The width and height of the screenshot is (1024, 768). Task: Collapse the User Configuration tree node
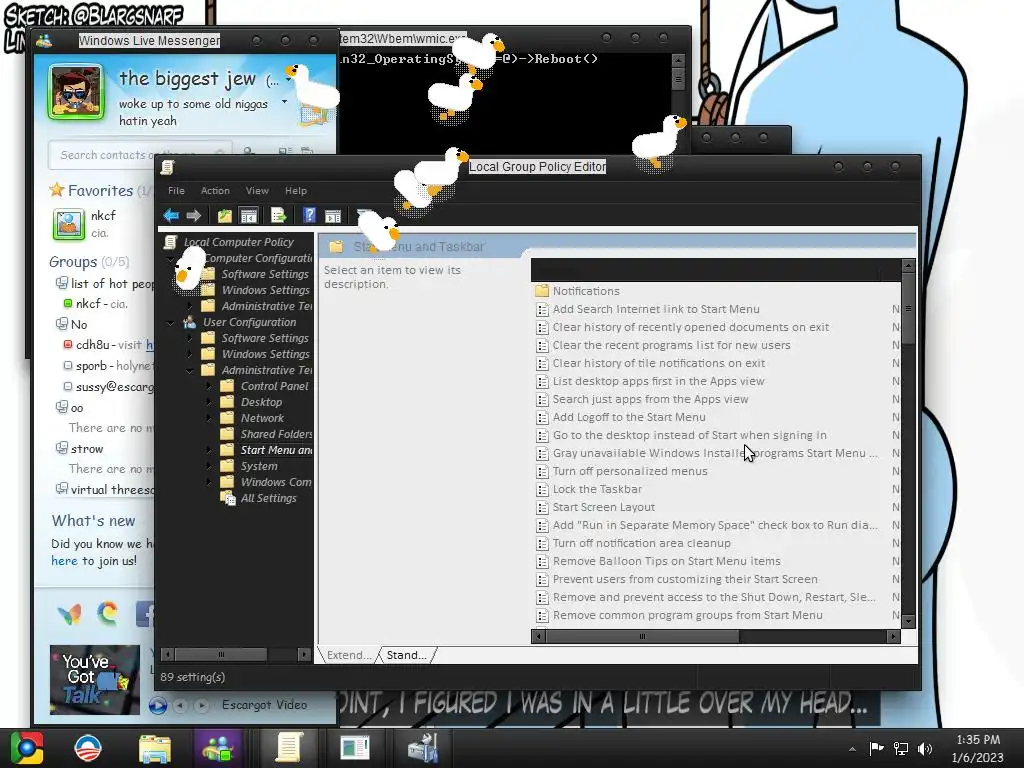click(170, 323)
